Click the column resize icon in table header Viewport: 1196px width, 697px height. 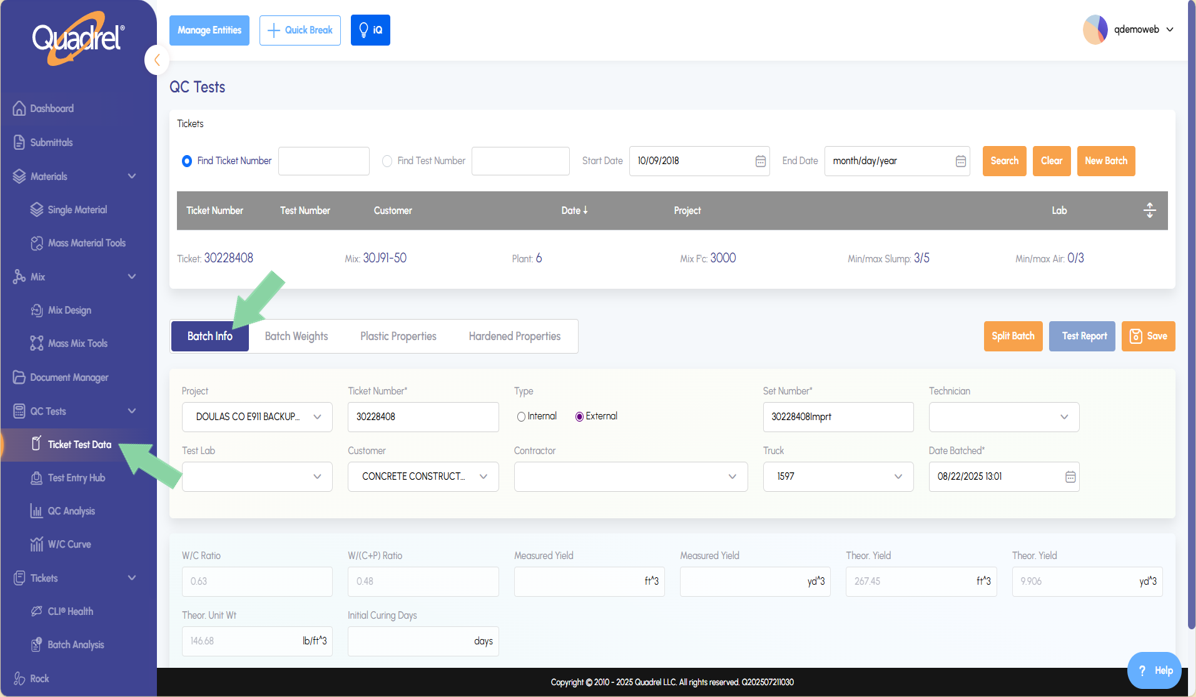click(x=1149, y=210)
